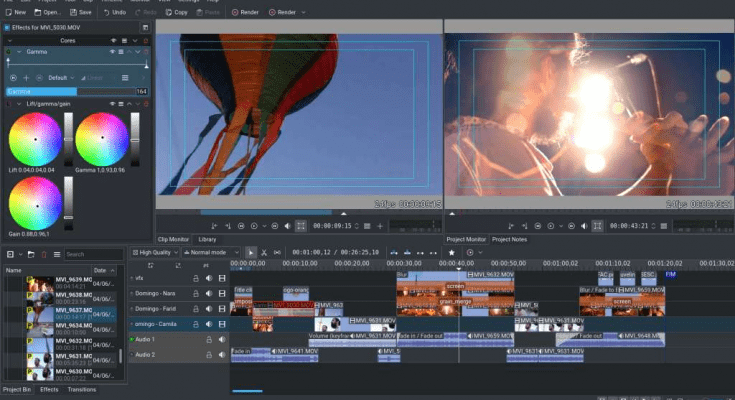Click the Lift color wheel

(x=35, y=139)
